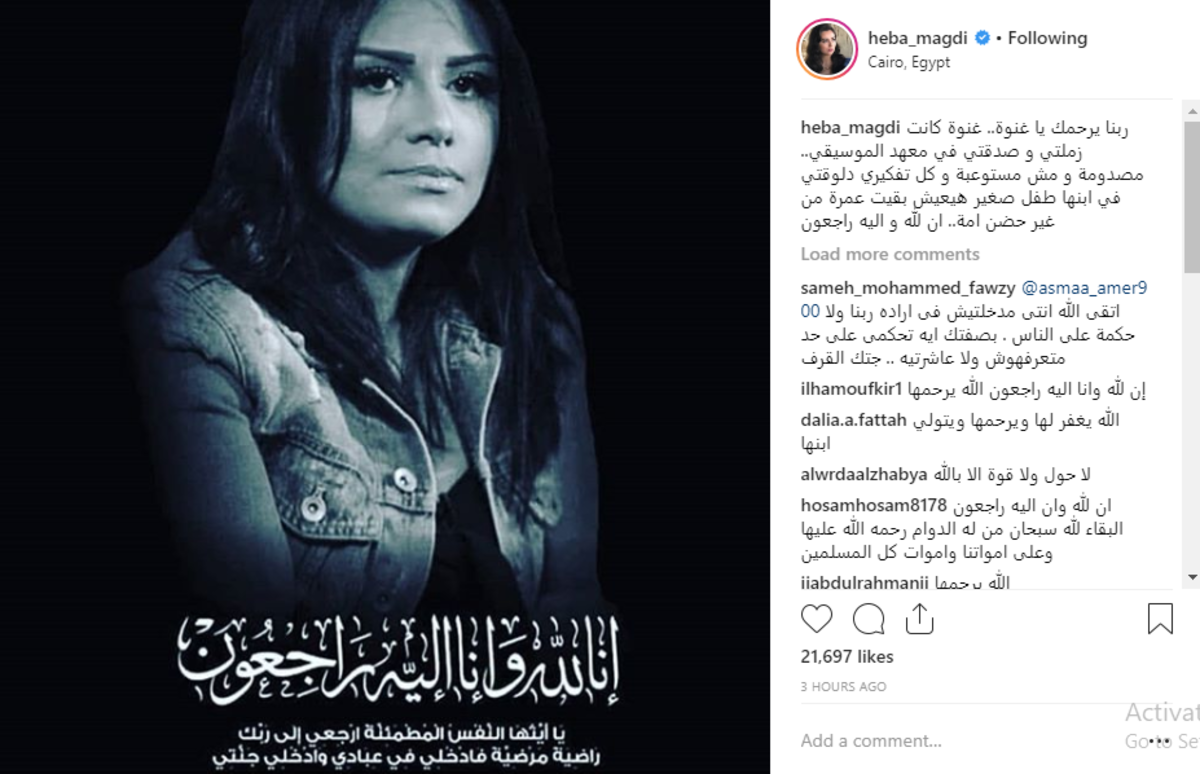This screenshot has width=1200, height=774.
Task: Toggle the Following status
Action: [1047, 38]
